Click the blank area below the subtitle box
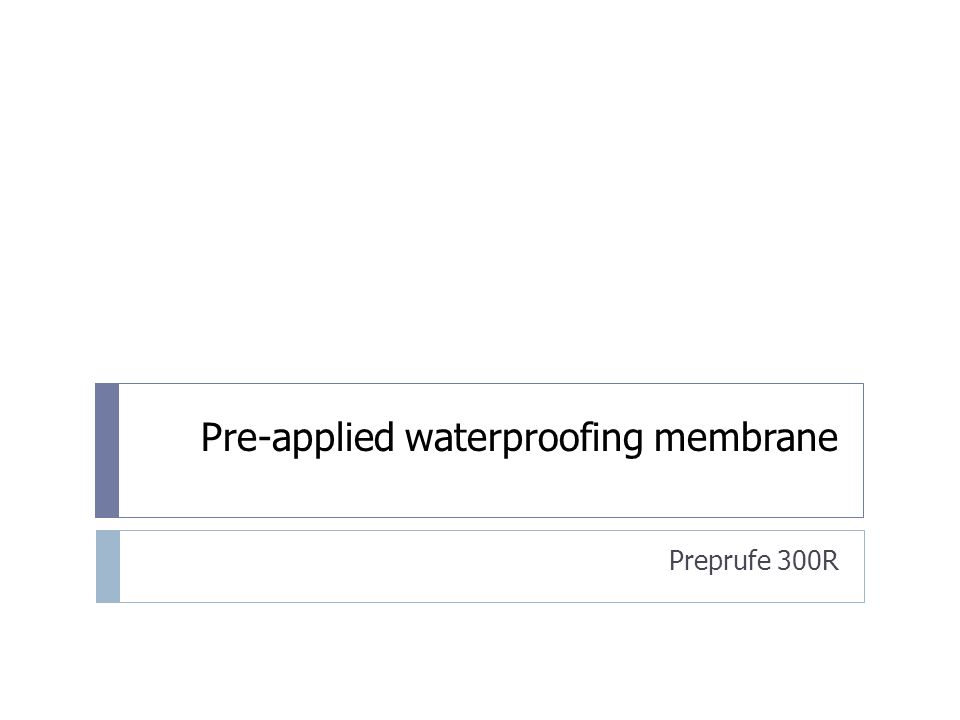The image size is (960, 720). point(480,661)
